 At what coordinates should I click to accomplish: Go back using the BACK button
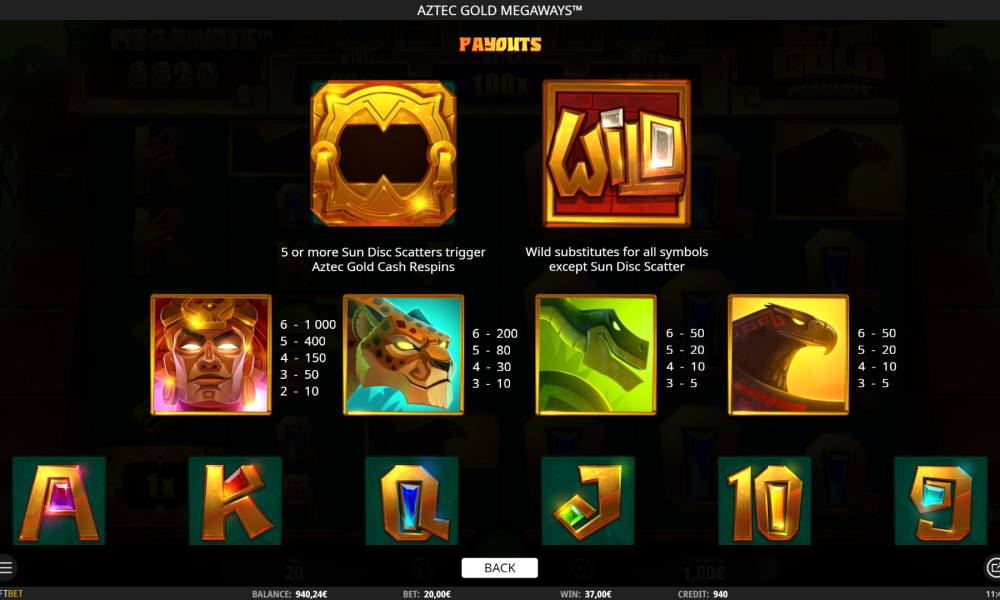(499, 567)
